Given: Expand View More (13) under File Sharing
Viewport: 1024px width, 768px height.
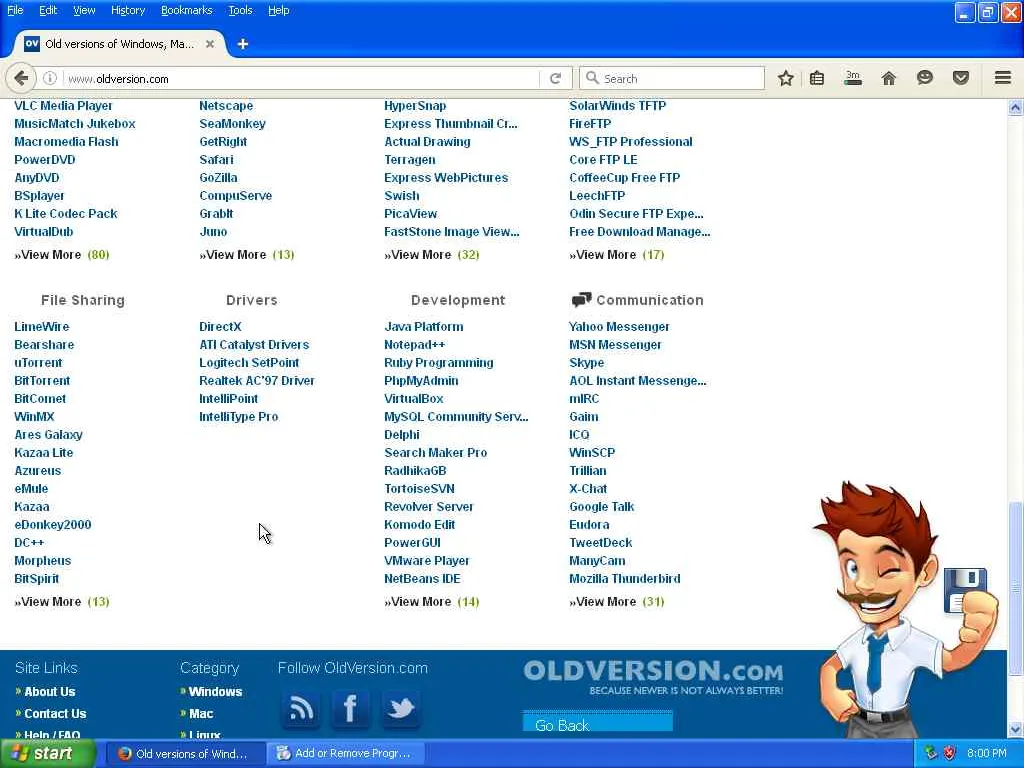Looking at the screenshot, I should (61, 601).
